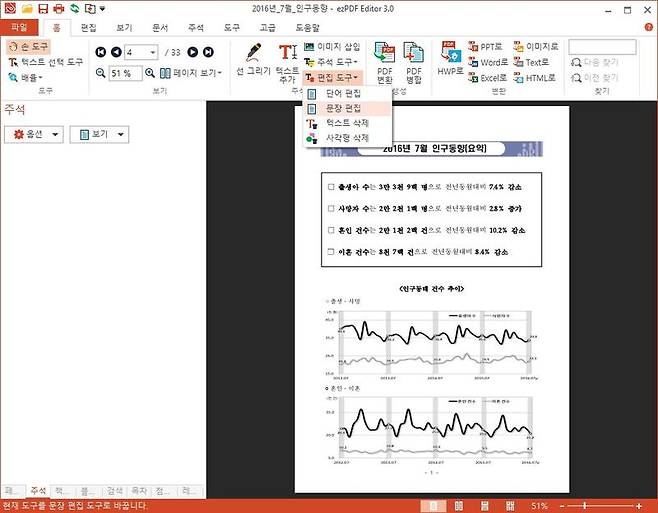The height and width of the screenshot is (513, 658).
Task: Go to first page button
Action: pyautogui.click(x=101, y=52)
